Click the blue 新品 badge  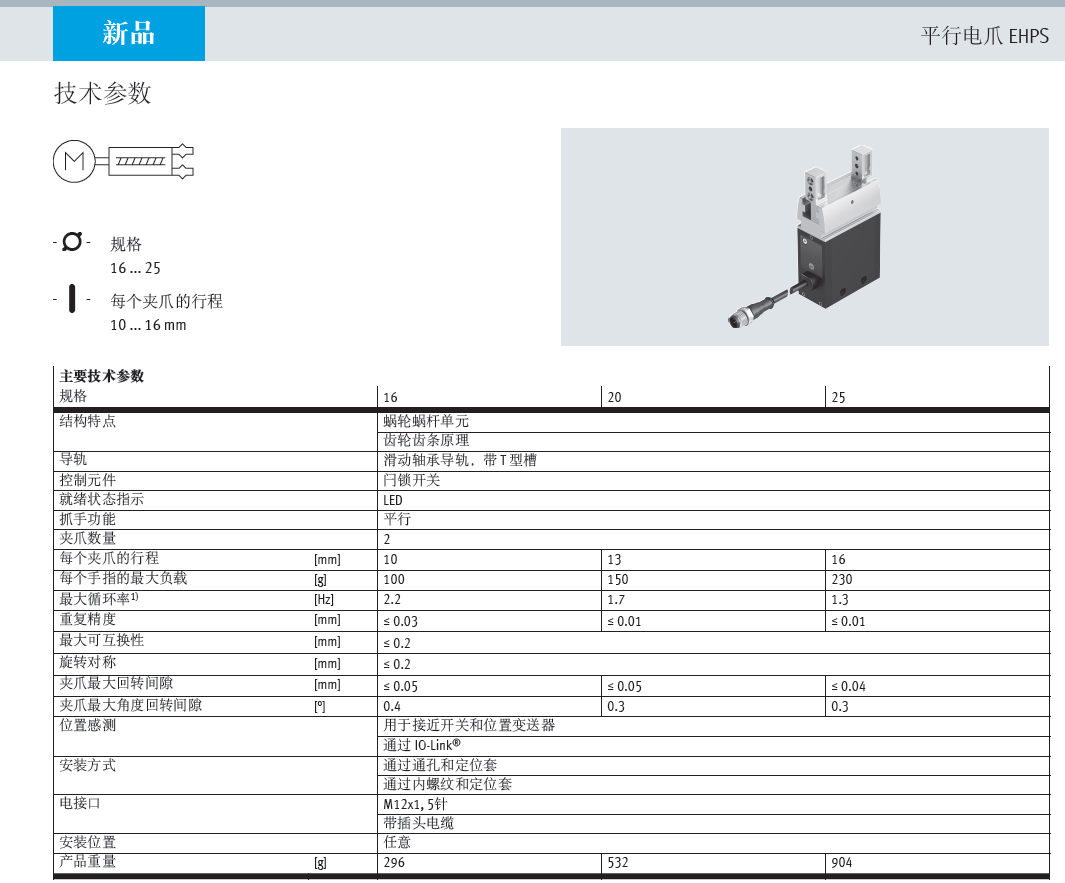coord(129,33)
